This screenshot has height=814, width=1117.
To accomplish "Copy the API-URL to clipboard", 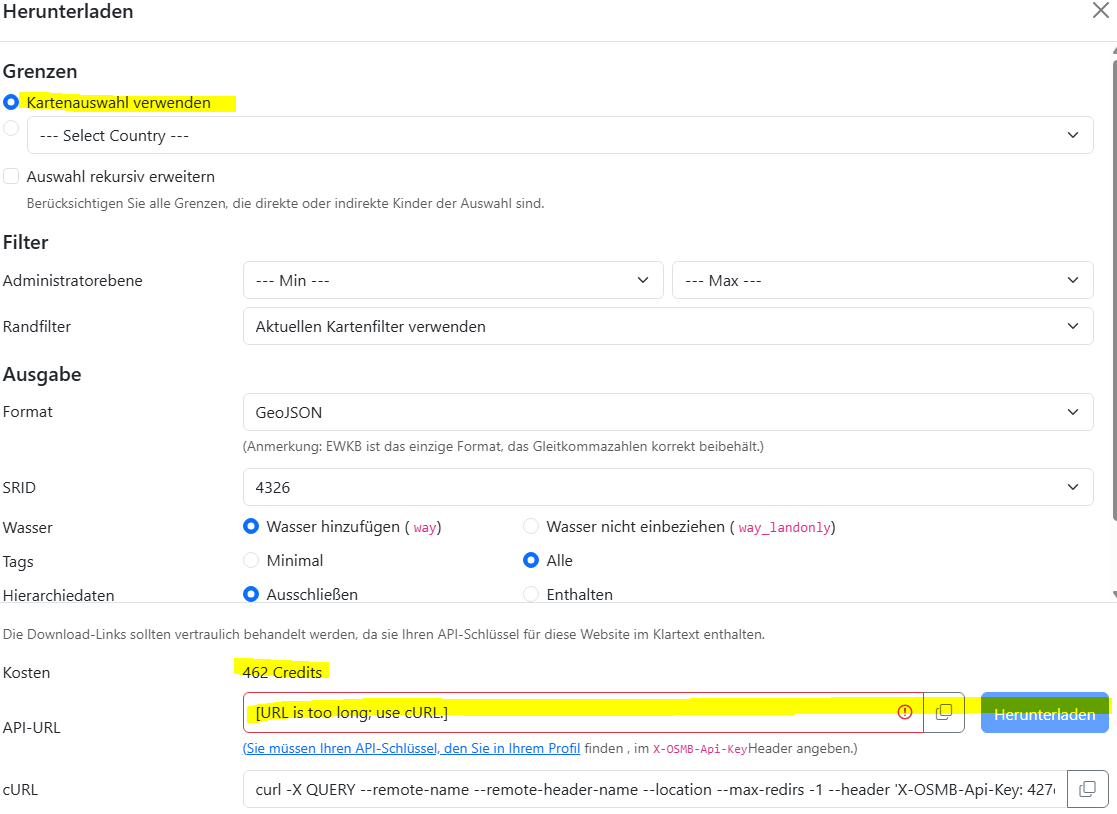I will click(944, 712).
